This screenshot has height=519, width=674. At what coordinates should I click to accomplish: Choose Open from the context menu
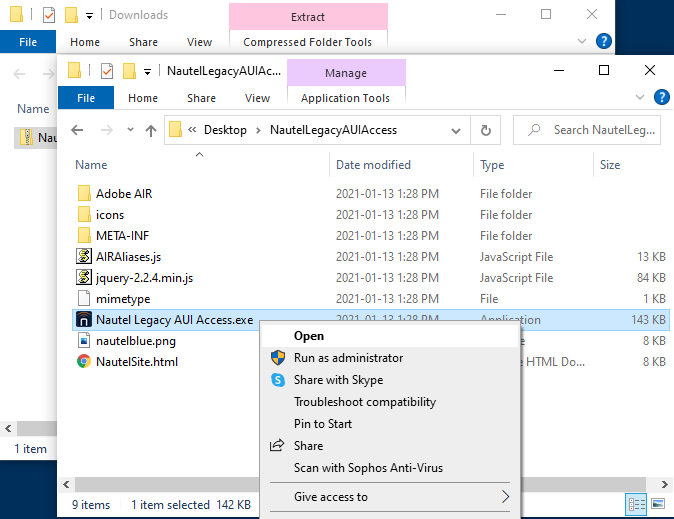point(390,336)
